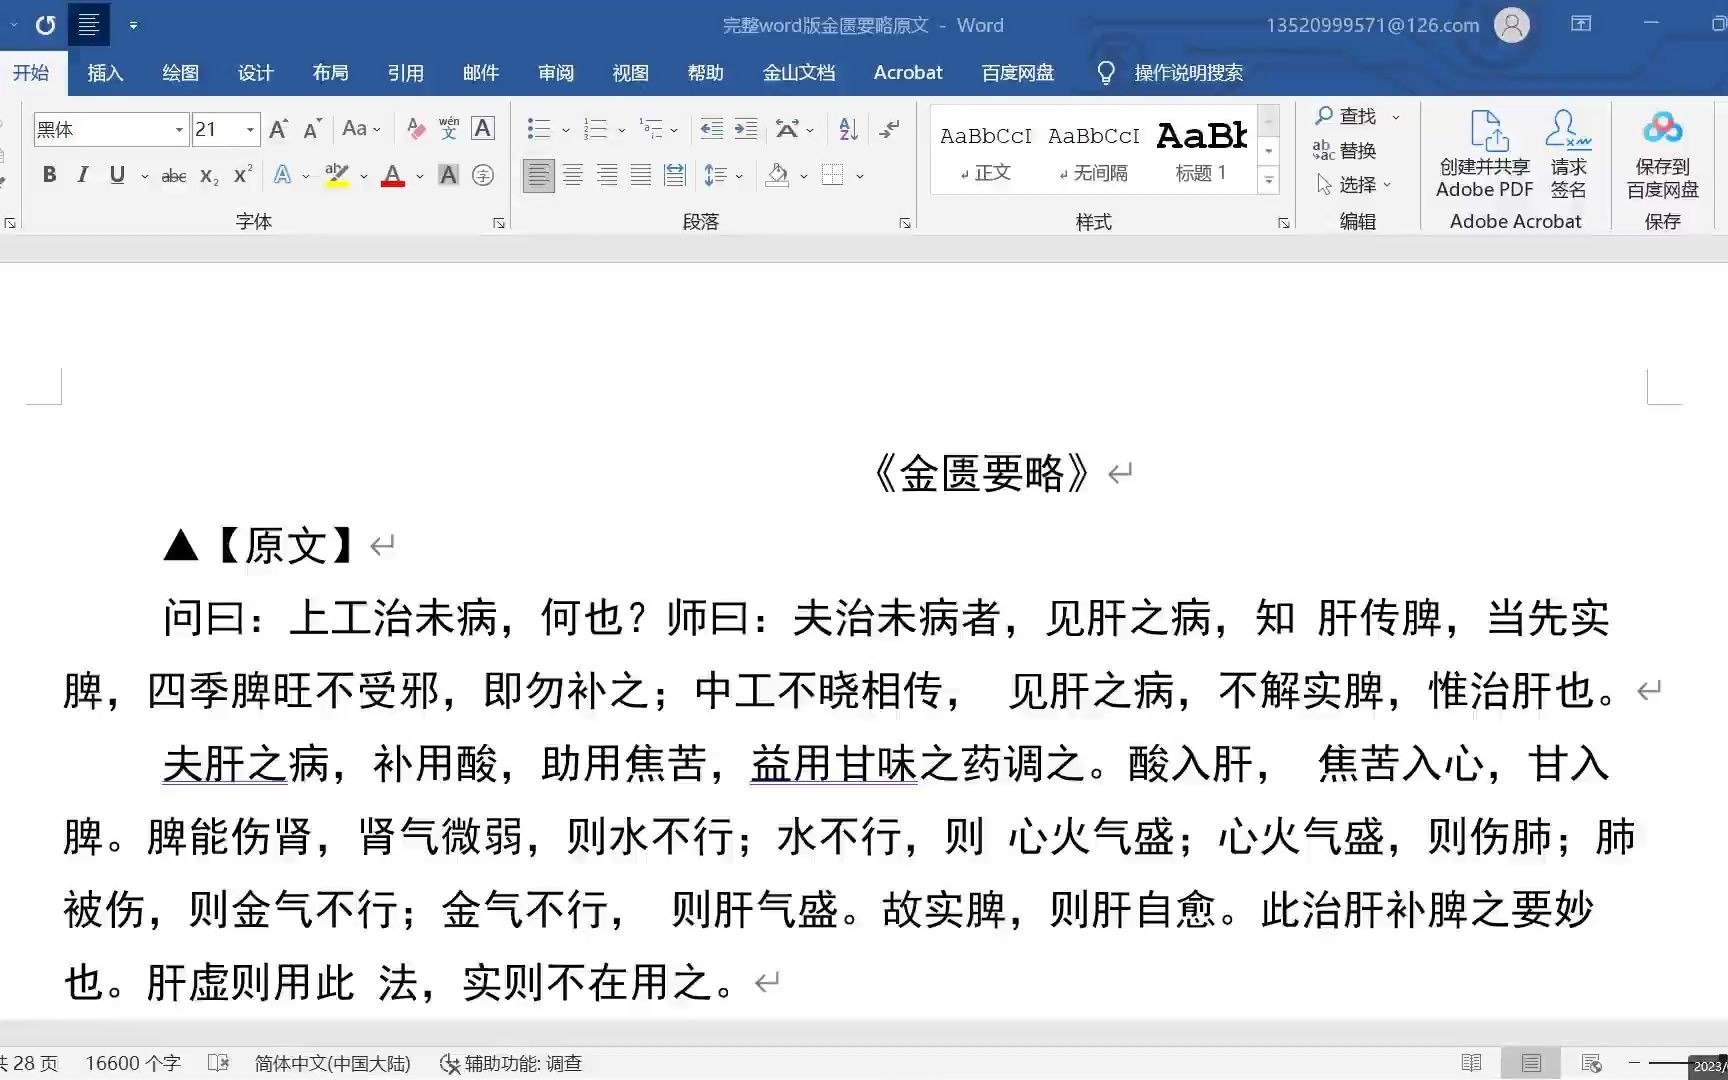Align the text left
The width and height of the screenshot is (1728, 1080).
point(539,176)
